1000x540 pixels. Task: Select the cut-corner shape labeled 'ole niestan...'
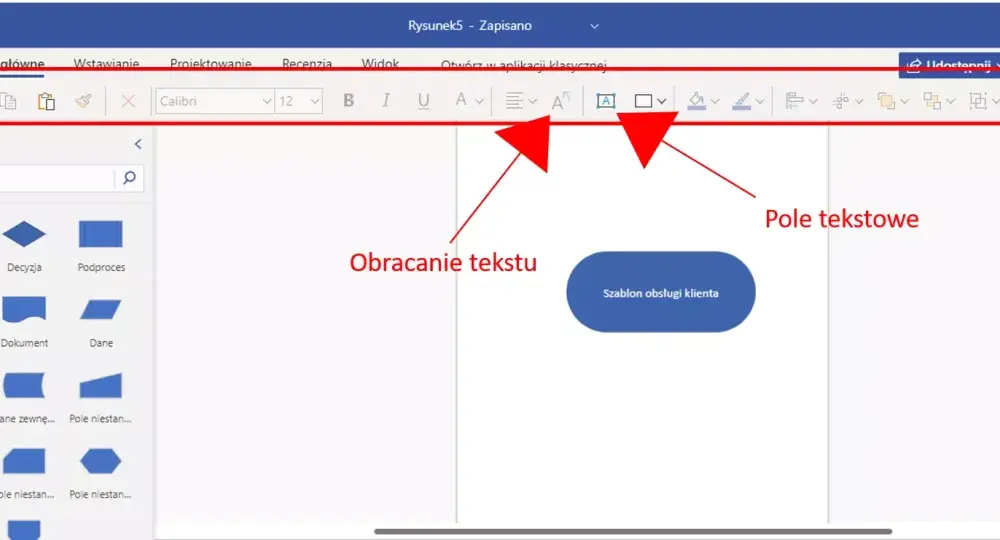[24, 461]
